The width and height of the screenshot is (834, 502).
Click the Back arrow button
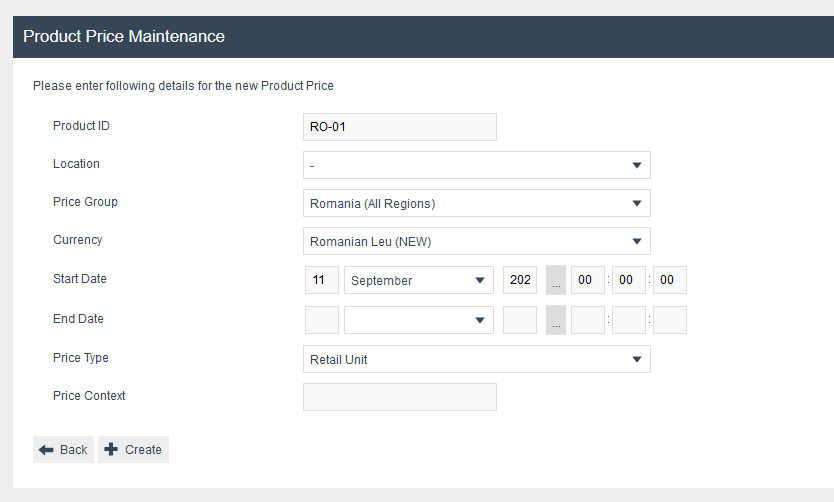tap(63, 450)
